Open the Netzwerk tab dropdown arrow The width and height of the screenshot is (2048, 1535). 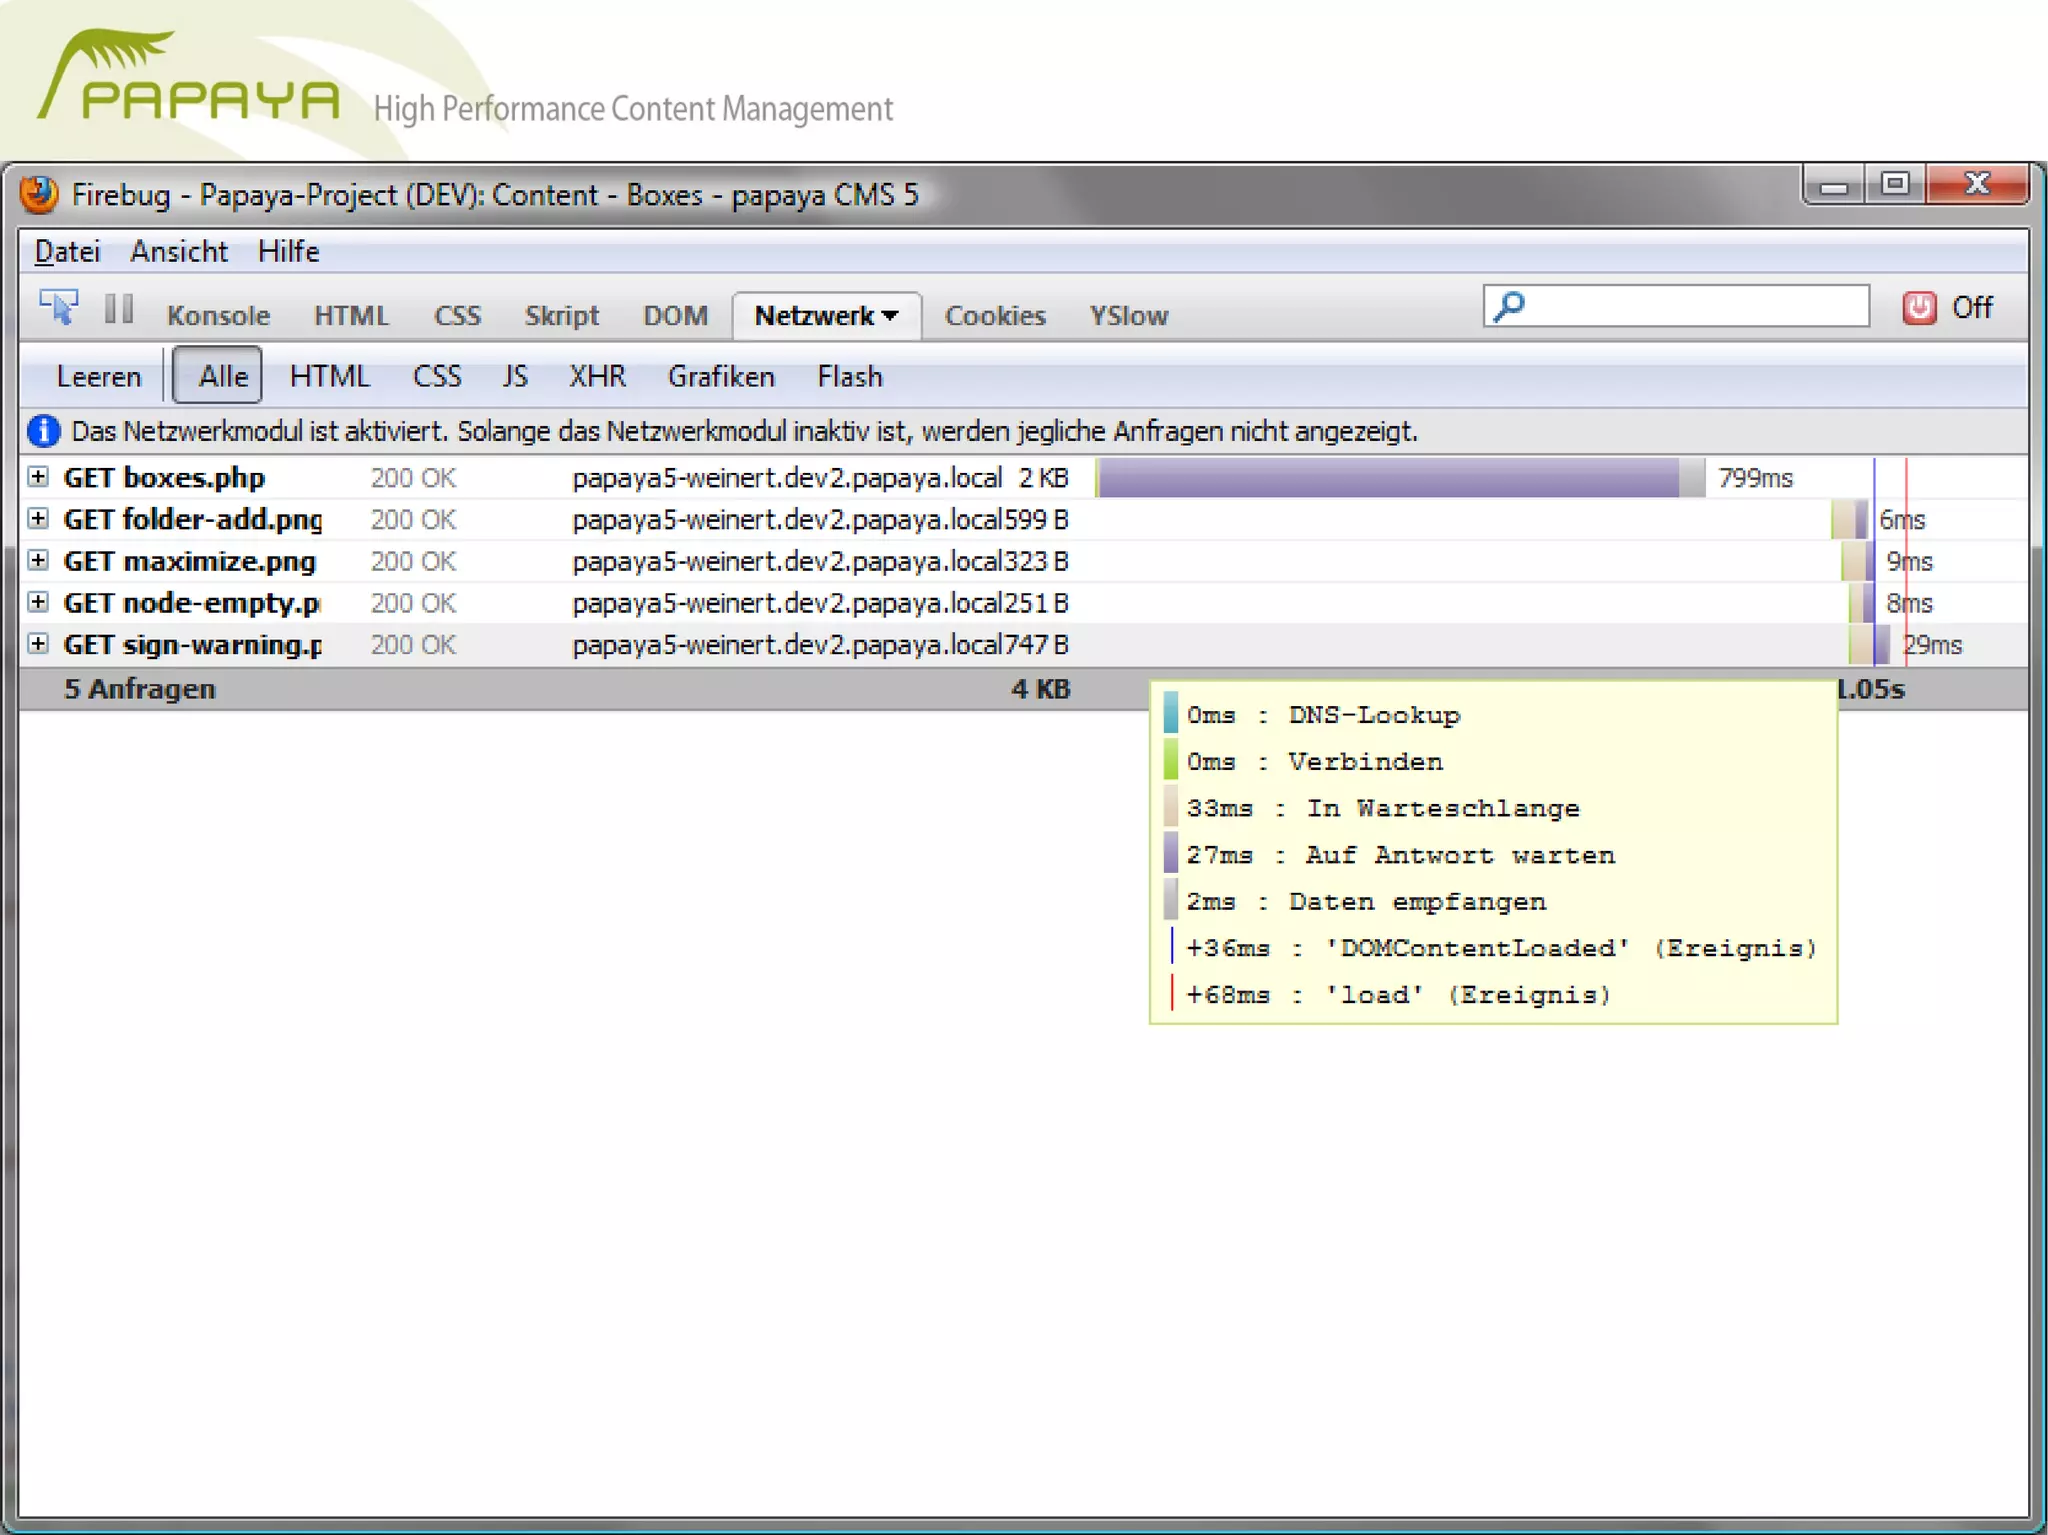(891, 316)
